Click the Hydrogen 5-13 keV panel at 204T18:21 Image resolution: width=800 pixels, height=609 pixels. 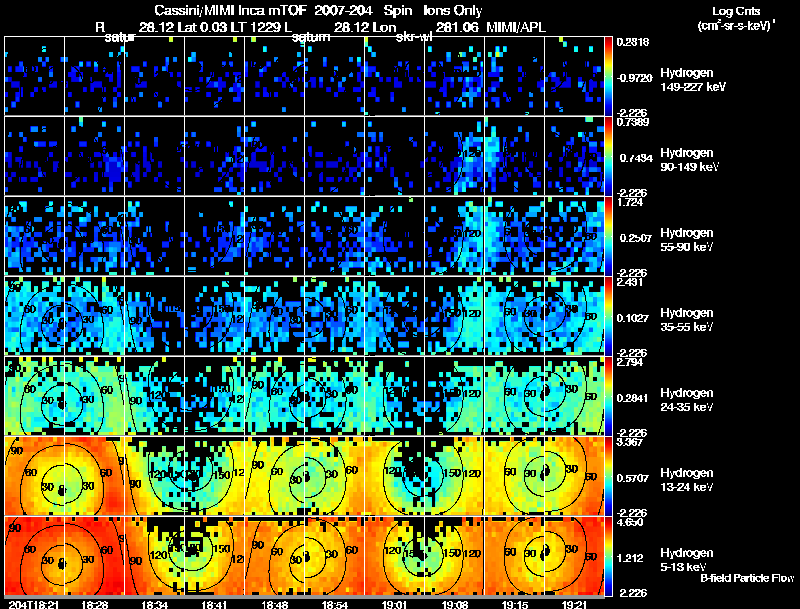[34, 556]
